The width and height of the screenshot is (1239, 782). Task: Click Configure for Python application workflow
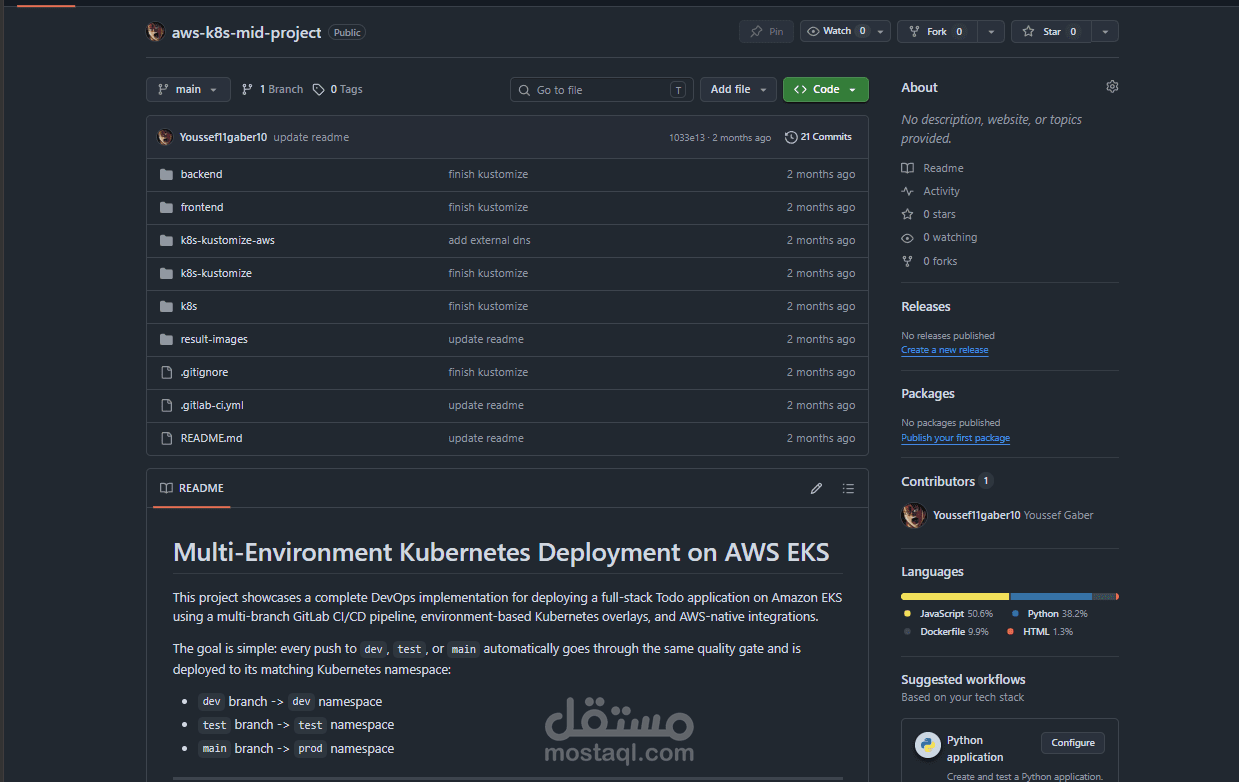1073,743
